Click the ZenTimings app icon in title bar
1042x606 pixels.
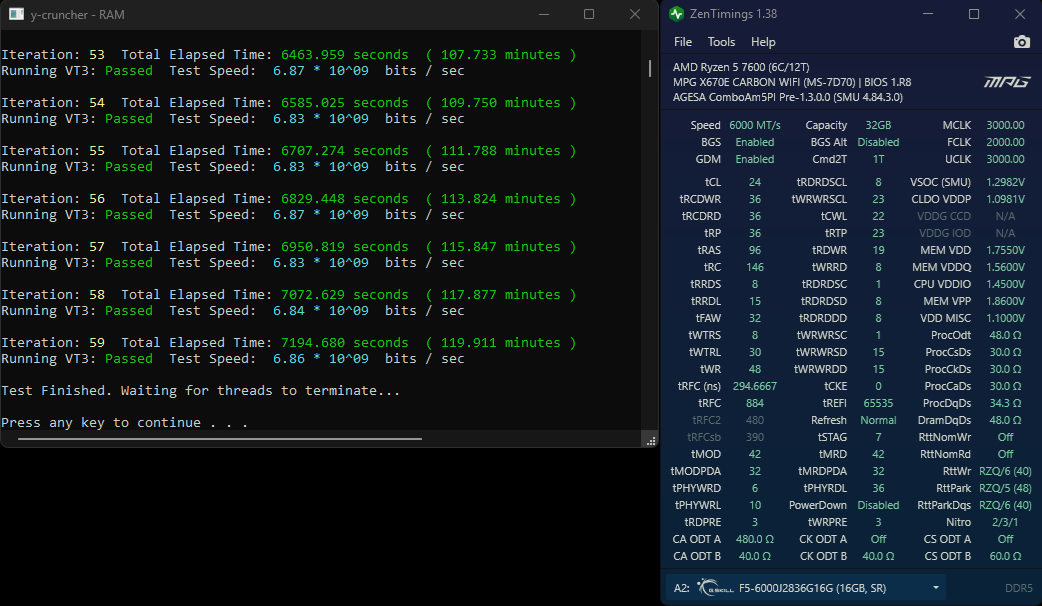click(x=677, y=13)
